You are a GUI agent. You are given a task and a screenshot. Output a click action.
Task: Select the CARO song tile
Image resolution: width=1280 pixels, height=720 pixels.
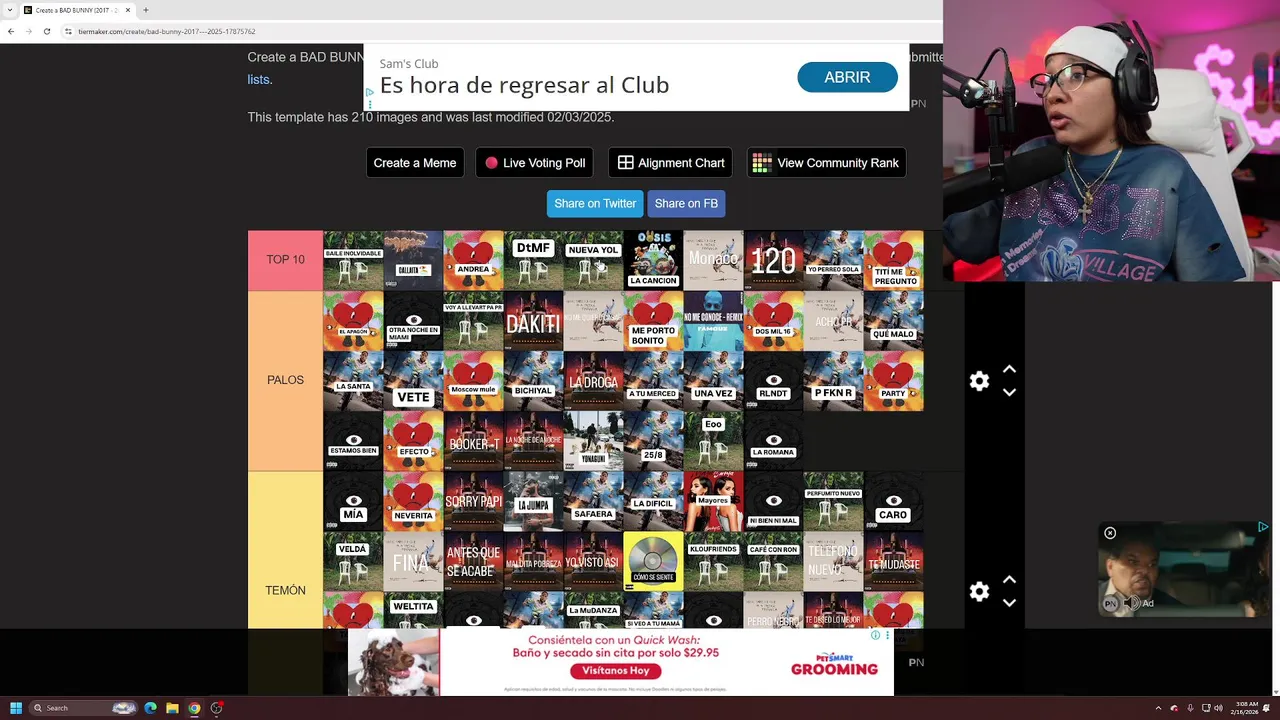893,500
